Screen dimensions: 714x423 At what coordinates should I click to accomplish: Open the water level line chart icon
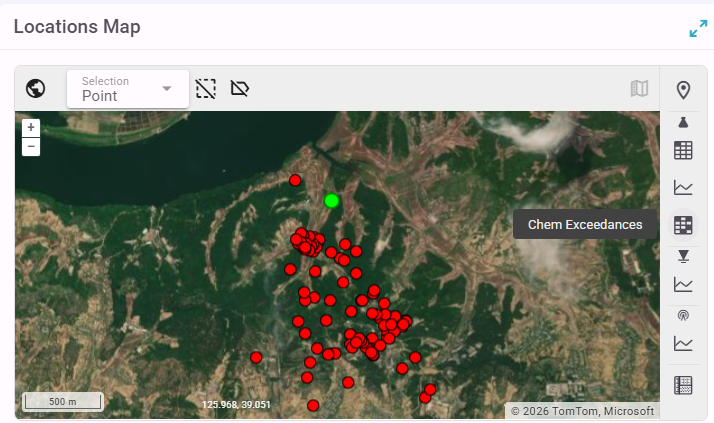coord(683,285)
